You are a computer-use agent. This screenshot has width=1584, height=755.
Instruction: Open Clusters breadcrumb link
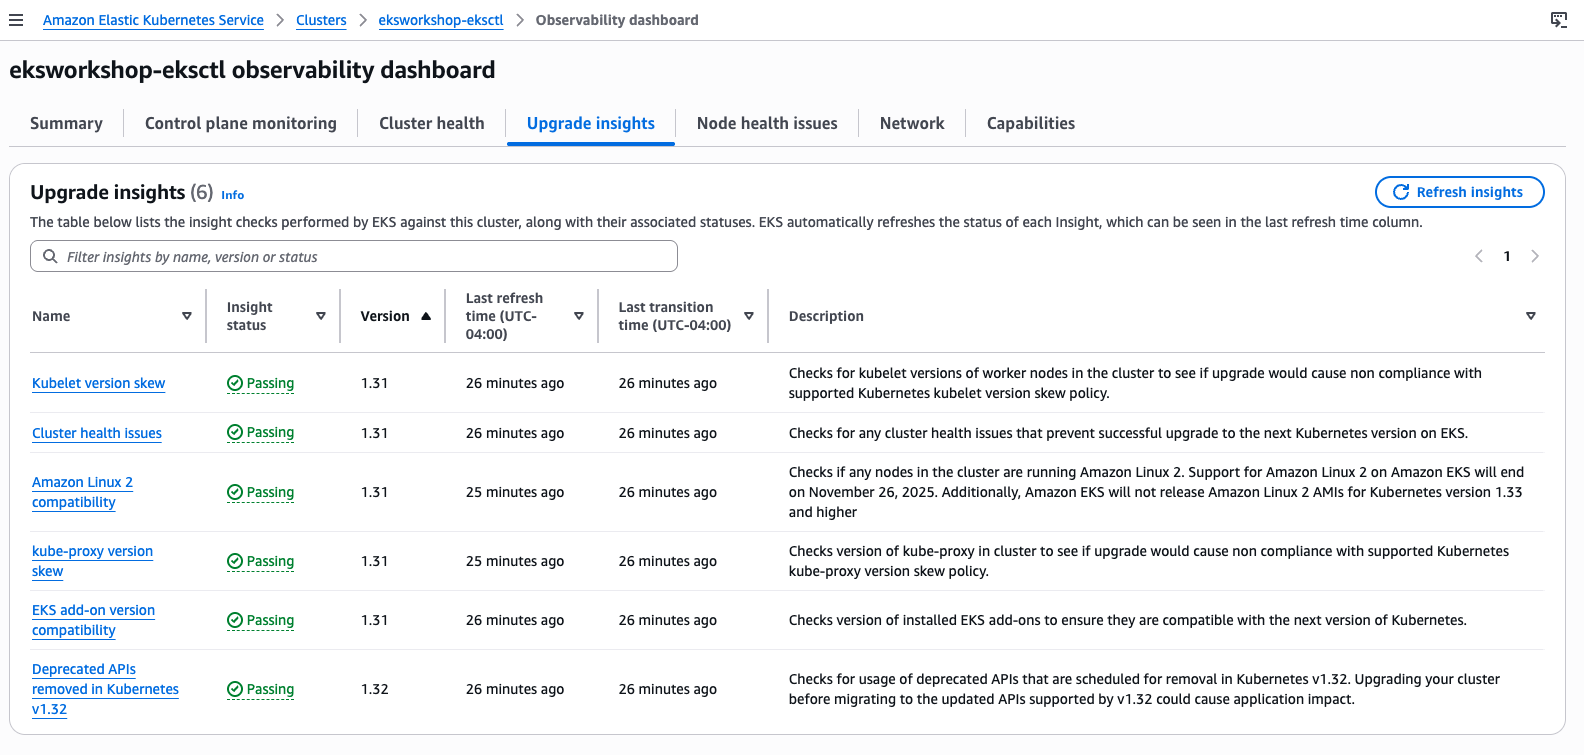click(x=321, y=20)
